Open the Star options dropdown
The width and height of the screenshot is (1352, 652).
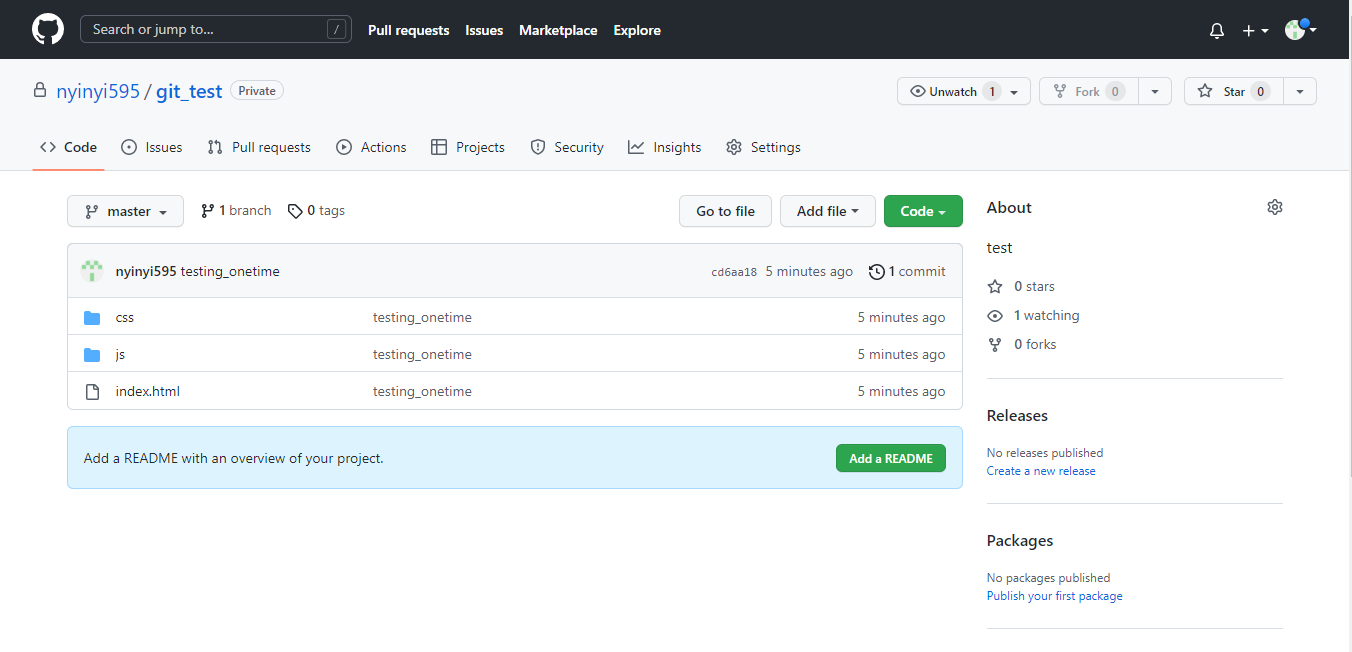pyautogui.click(x=1300, y=91)
